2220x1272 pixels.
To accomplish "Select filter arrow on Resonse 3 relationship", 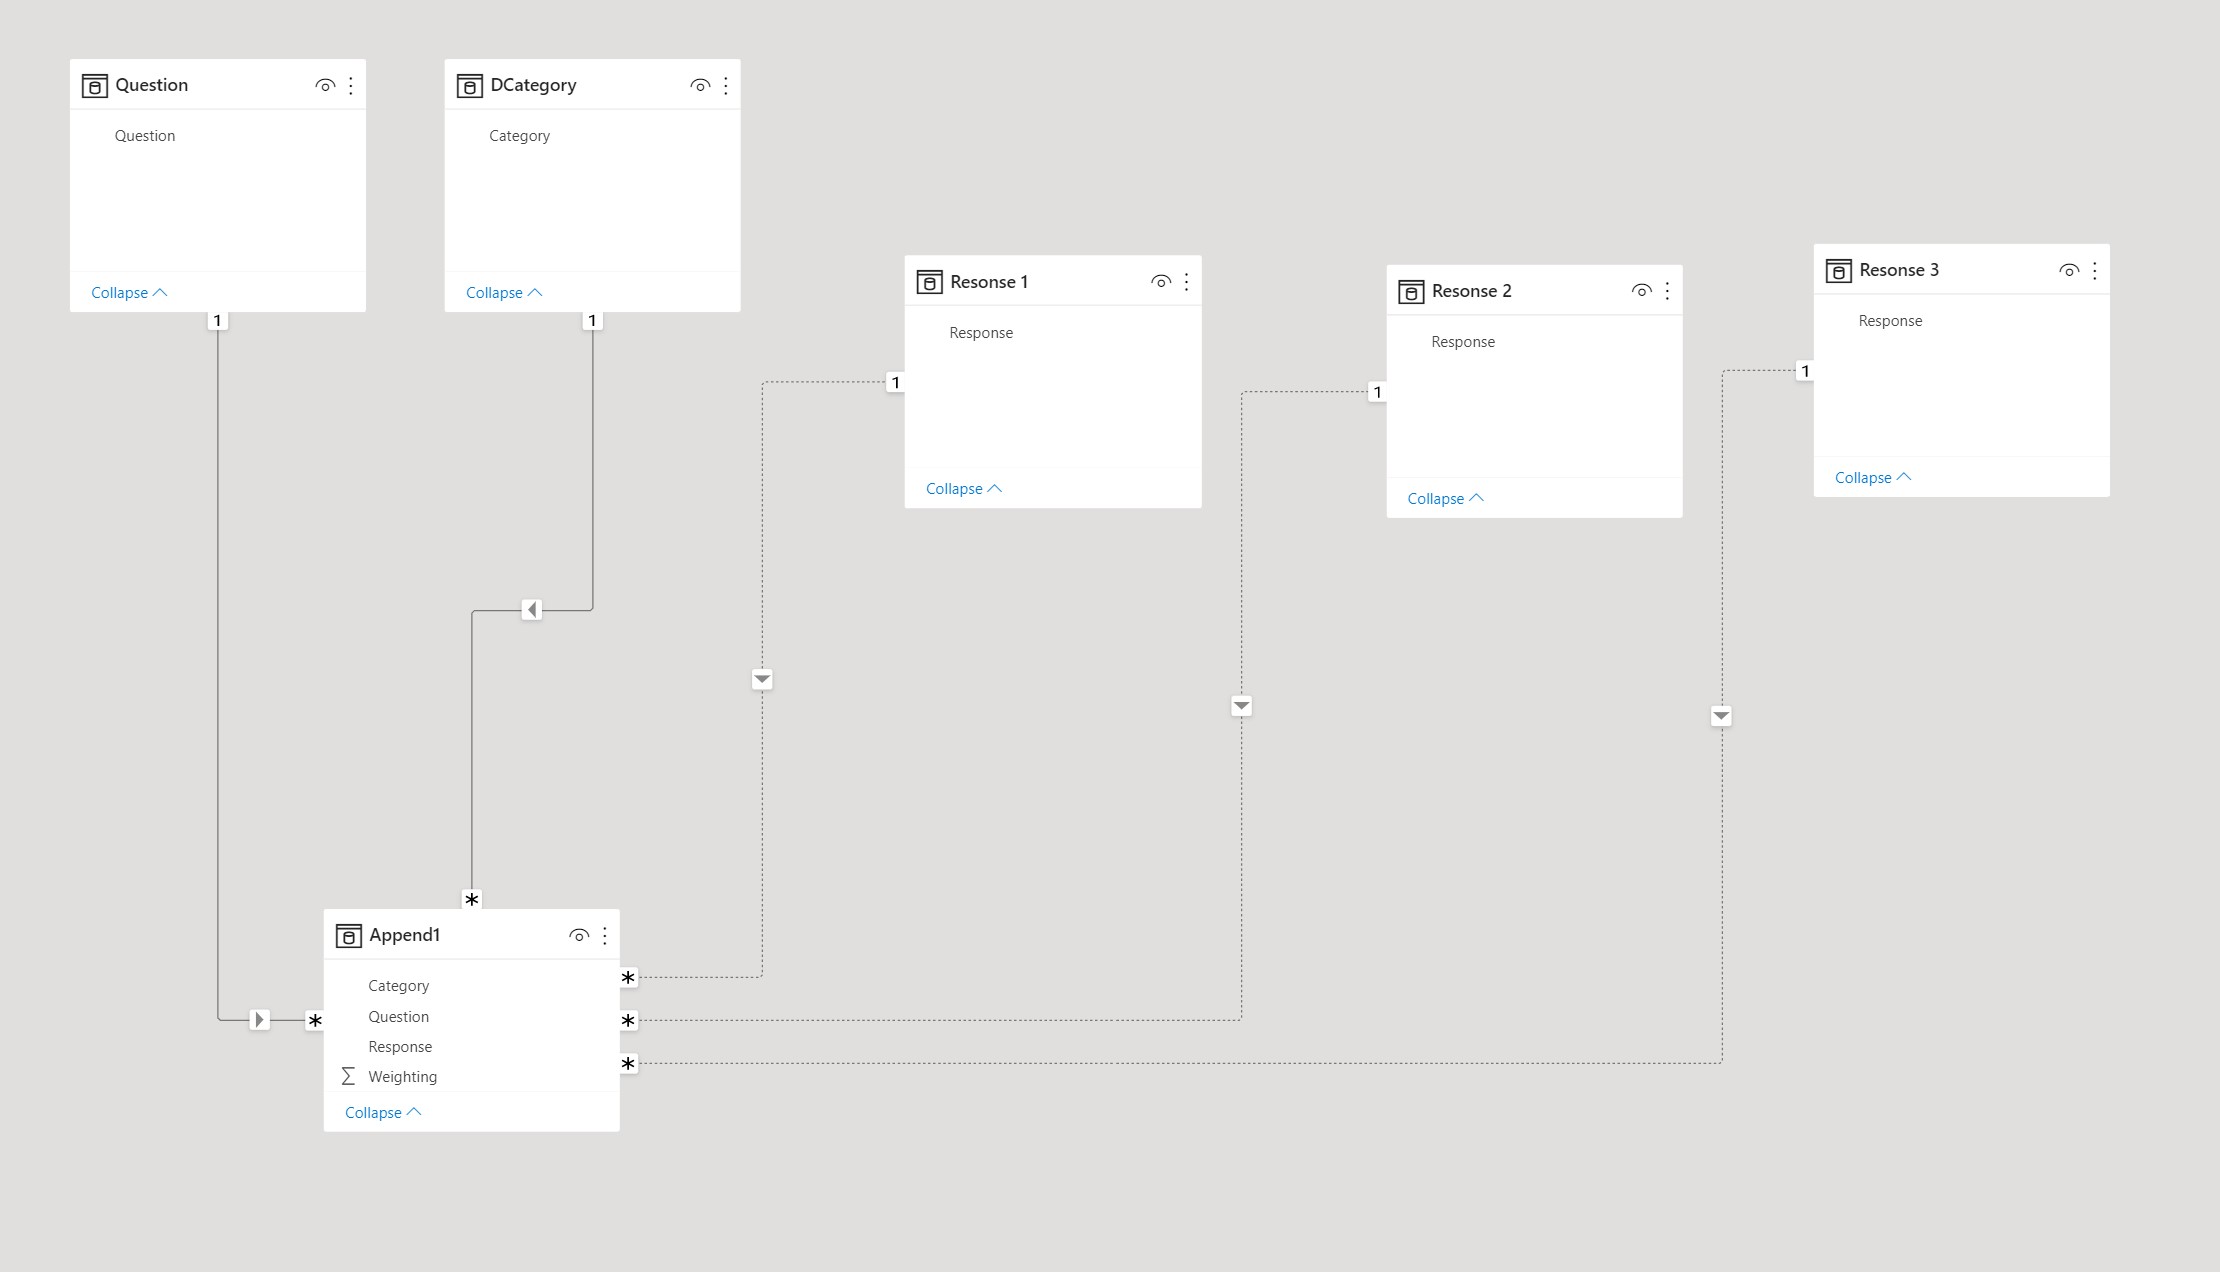I will coord(1721,716).
